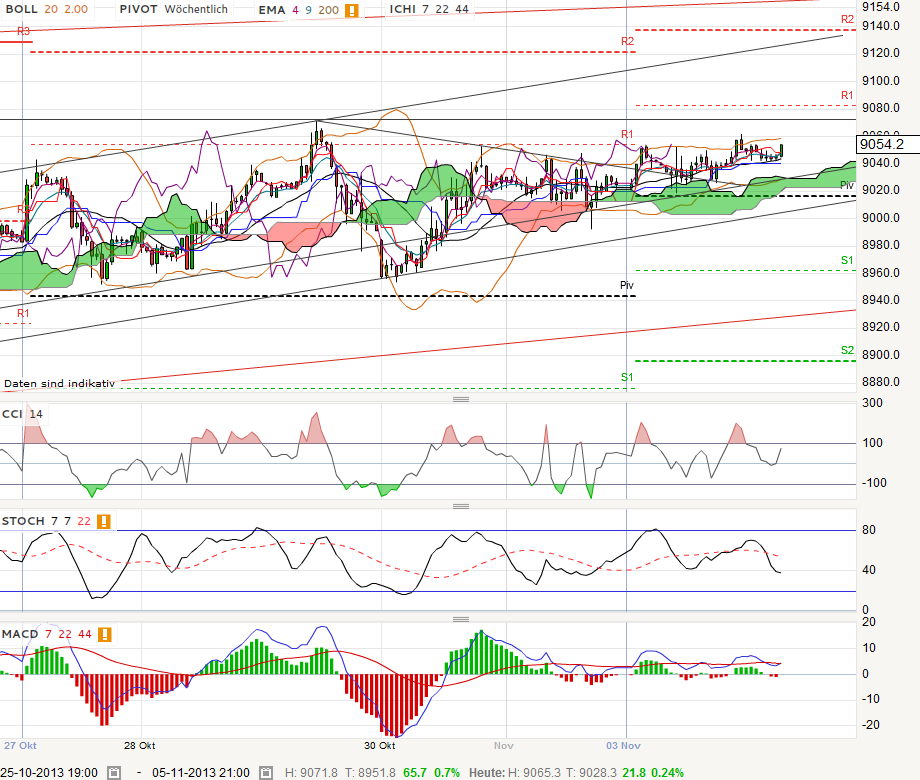Screen dimensions: 920x780
Task: Click the MACD warning exclamation icon
Action: (104, 634)
